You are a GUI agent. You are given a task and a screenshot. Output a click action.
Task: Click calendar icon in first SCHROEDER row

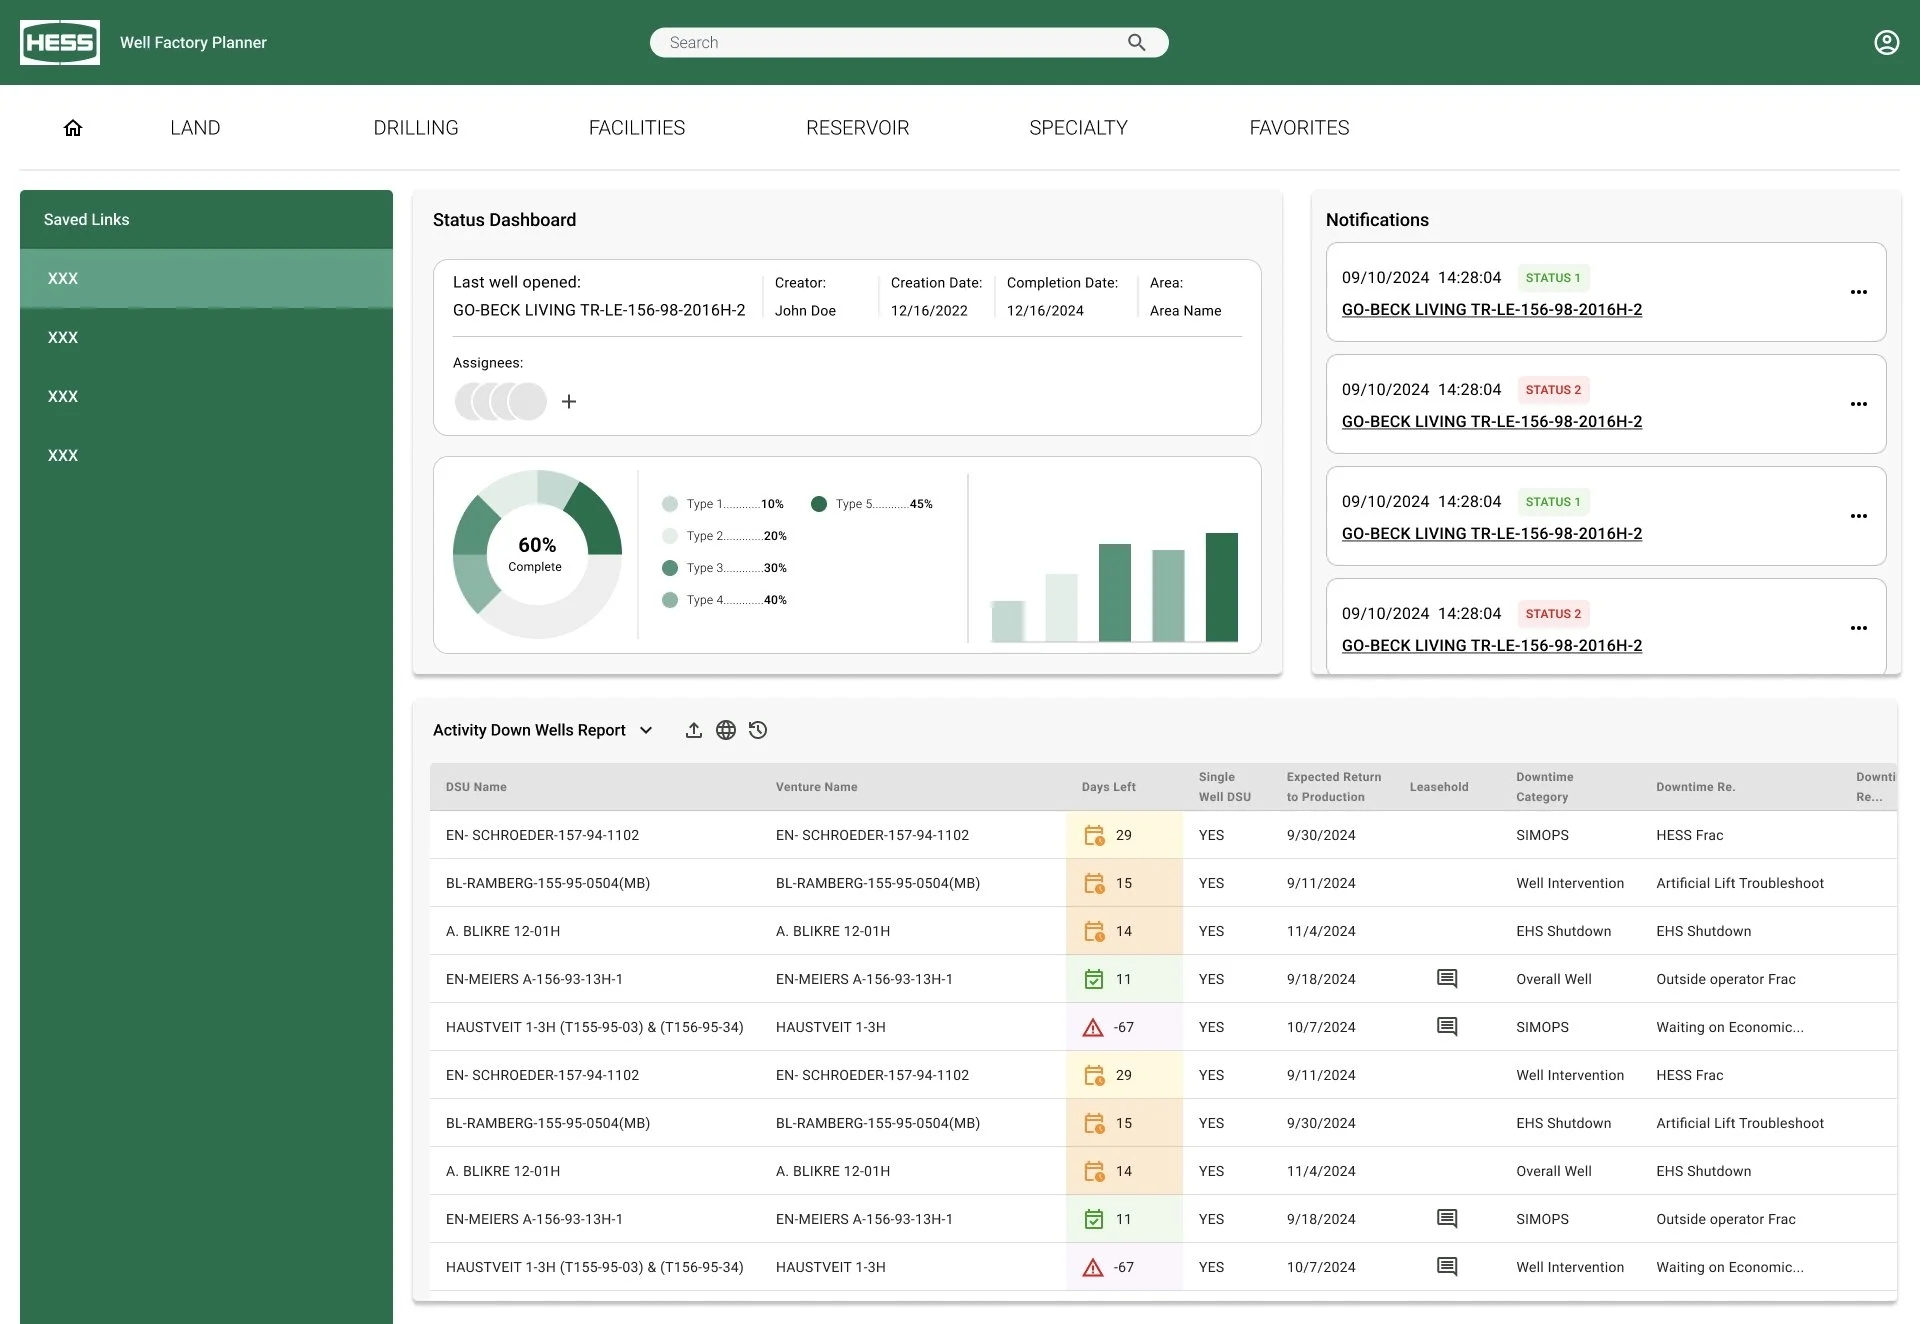pos(1094,835)
